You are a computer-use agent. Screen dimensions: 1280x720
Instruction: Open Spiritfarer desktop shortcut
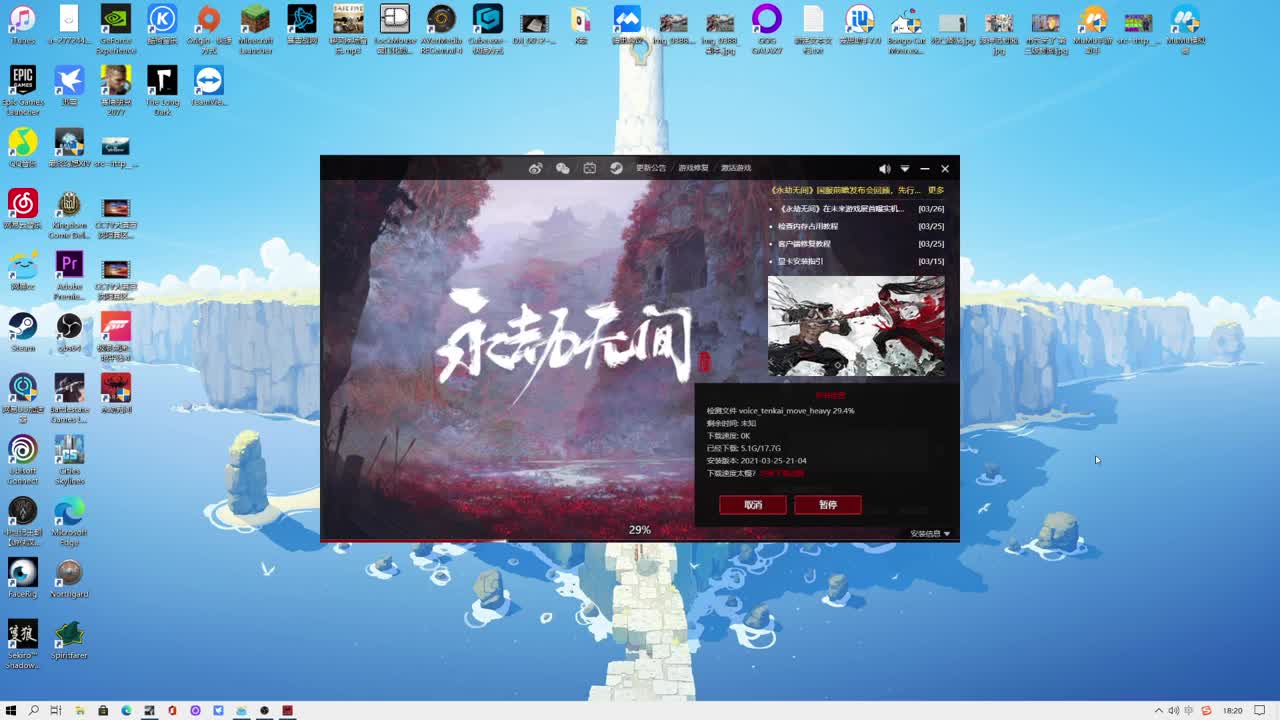(x=69, y=640)
